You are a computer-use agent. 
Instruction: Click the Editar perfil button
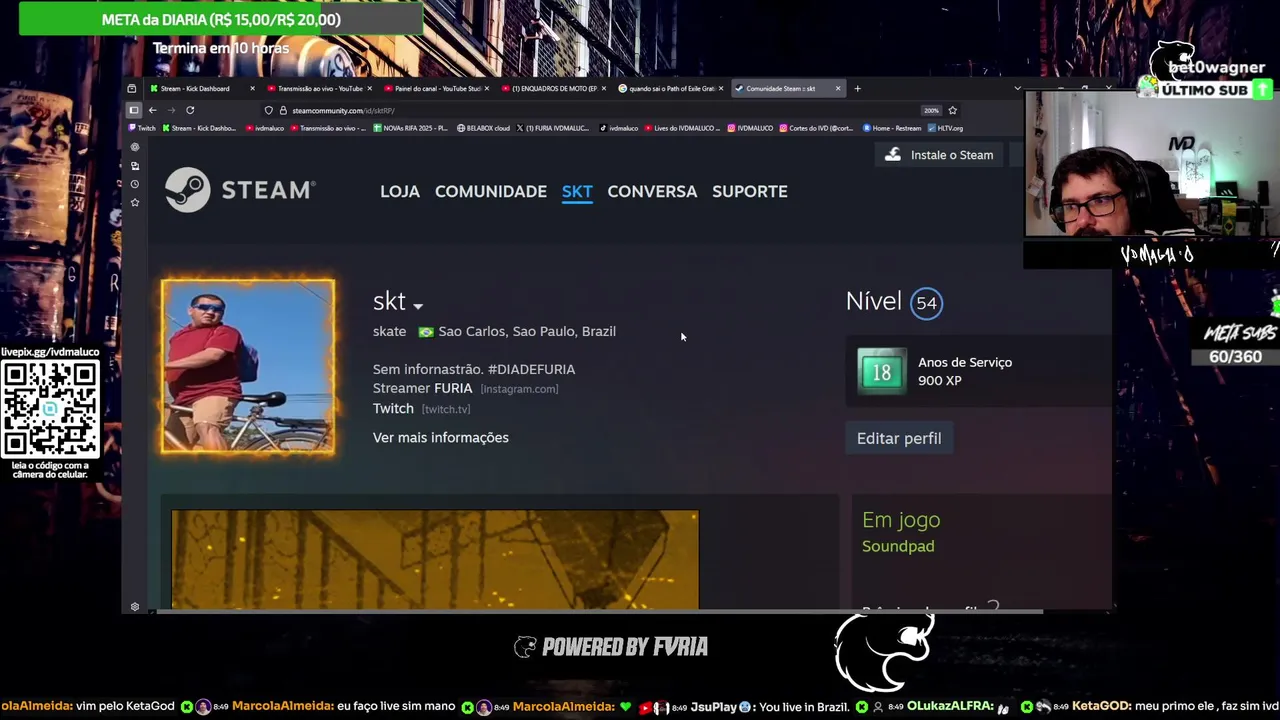pyautogui.click(x=899, y=438)
